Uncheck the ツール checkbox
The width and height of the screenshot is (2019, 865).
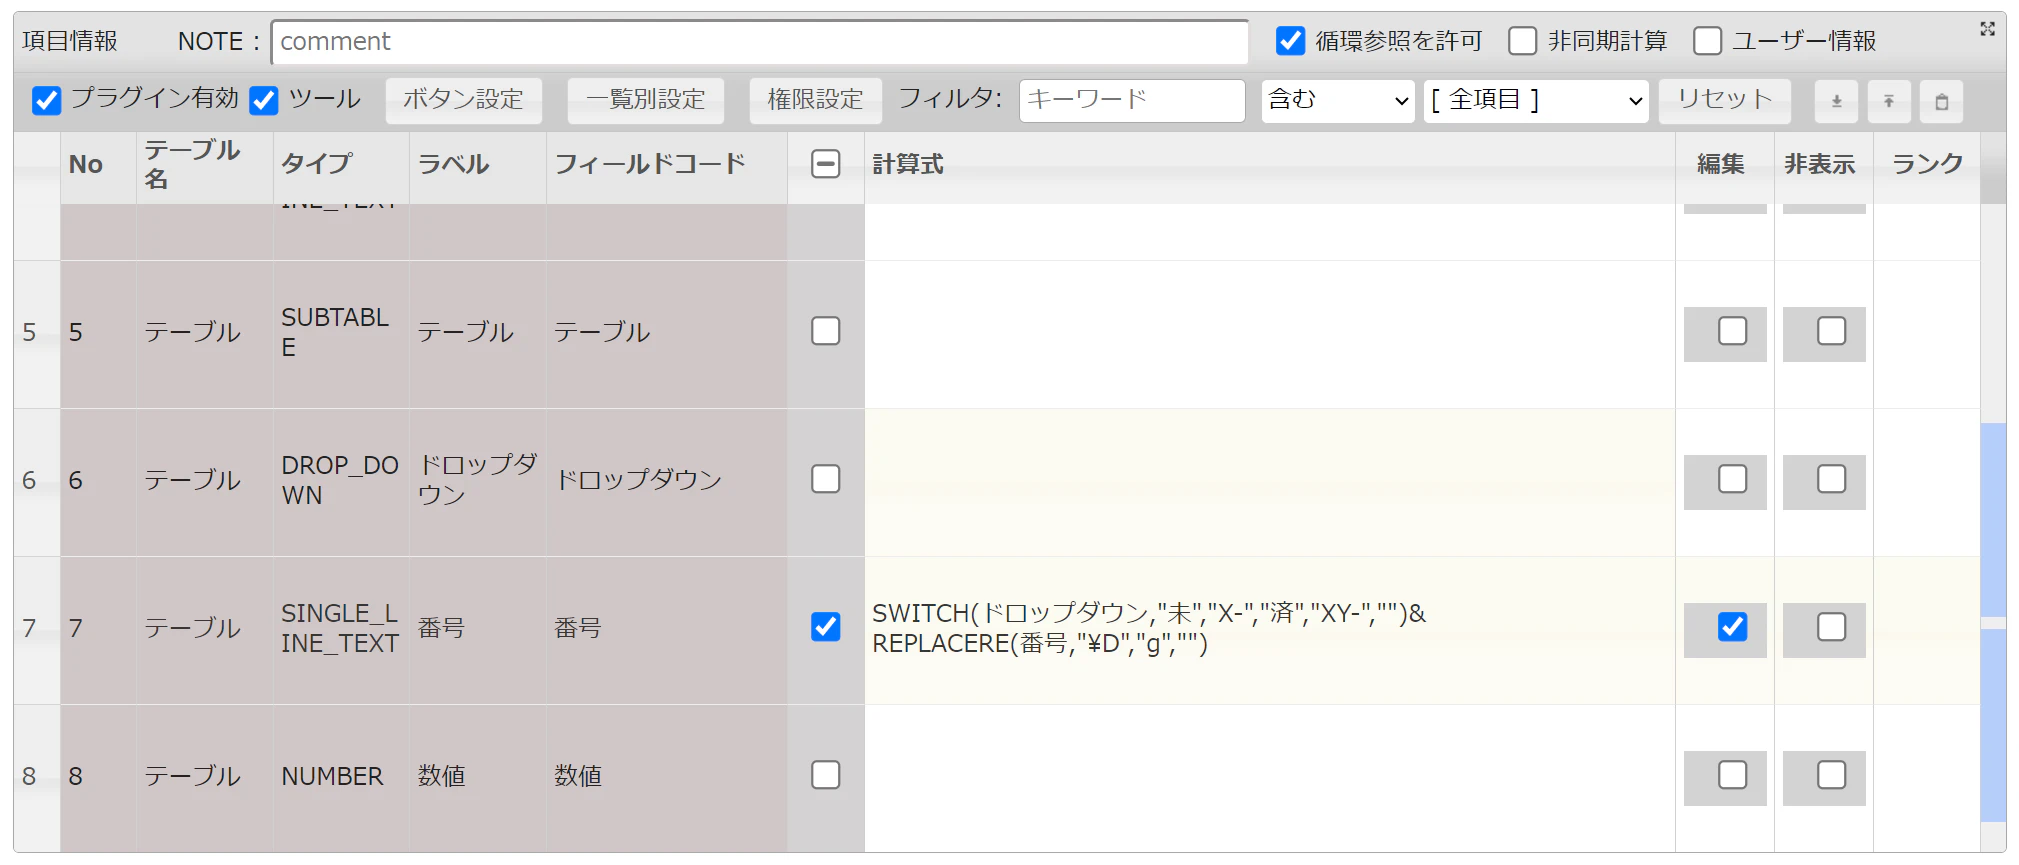tap(264, 100)
